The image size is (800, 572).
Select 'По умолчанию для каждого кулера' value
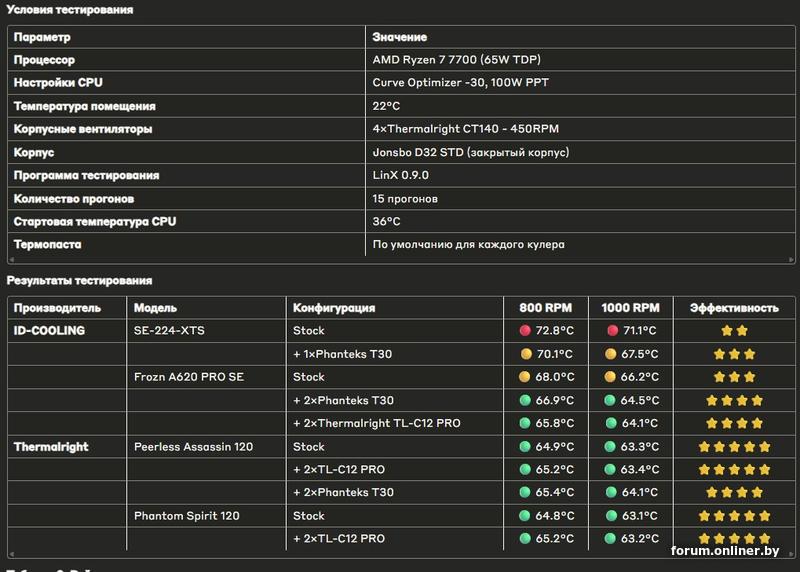[468, 244]
